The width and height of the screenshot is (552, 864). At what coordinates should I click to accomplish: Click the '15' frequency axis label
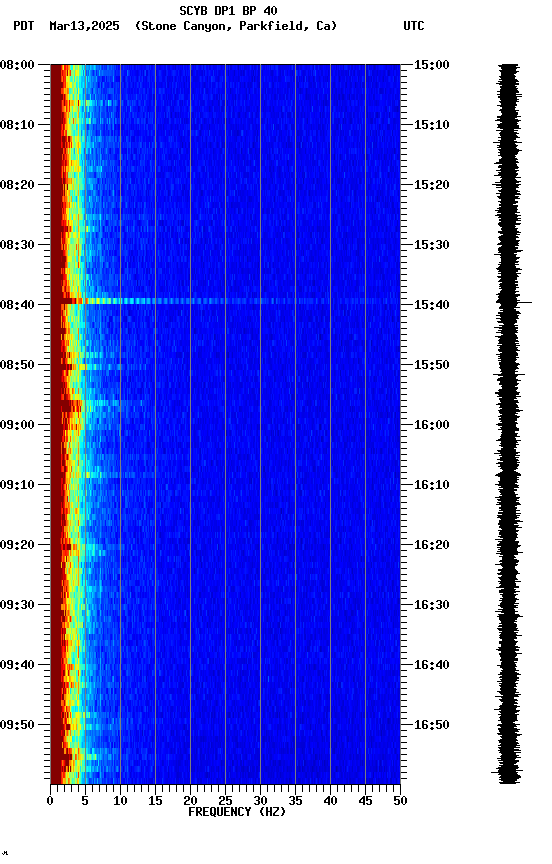(155, 802)
